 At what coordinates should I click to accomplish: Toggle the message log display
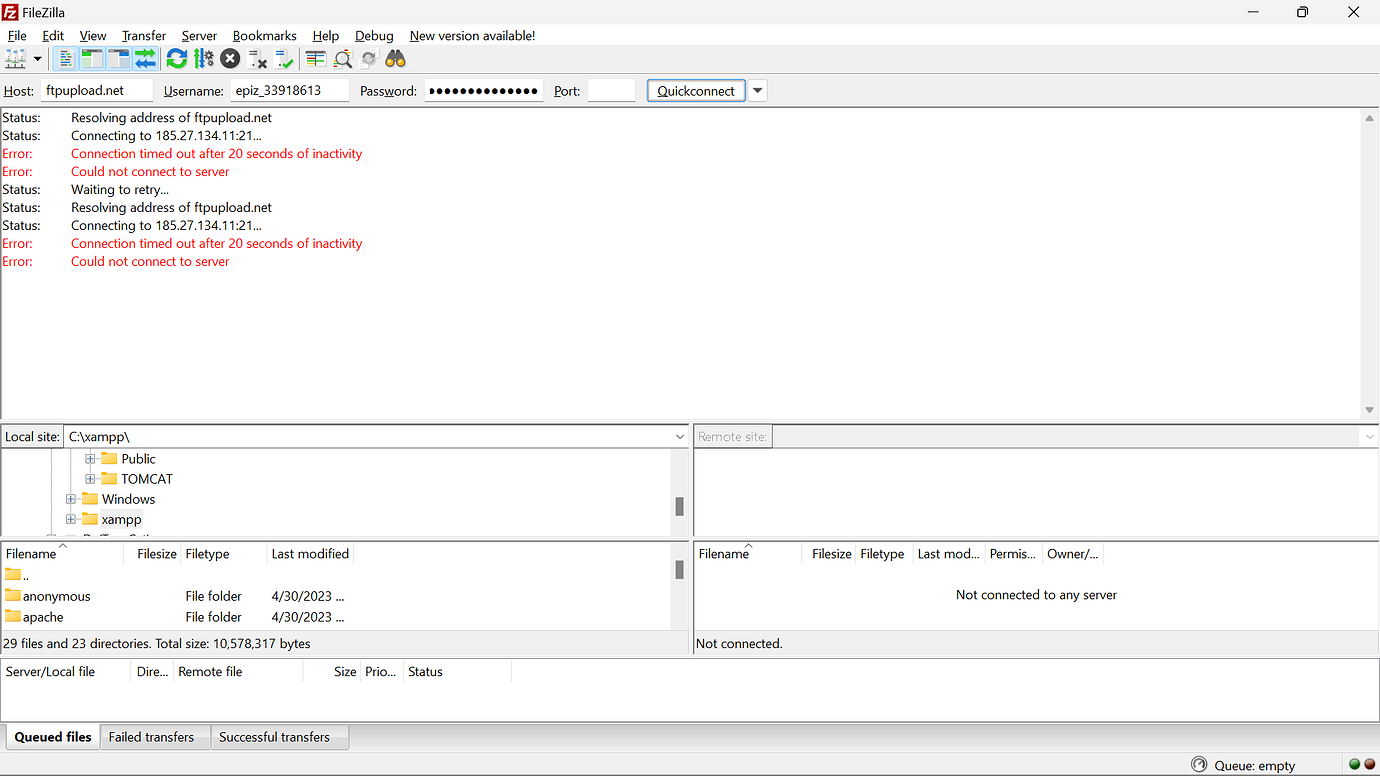[66, 59]
